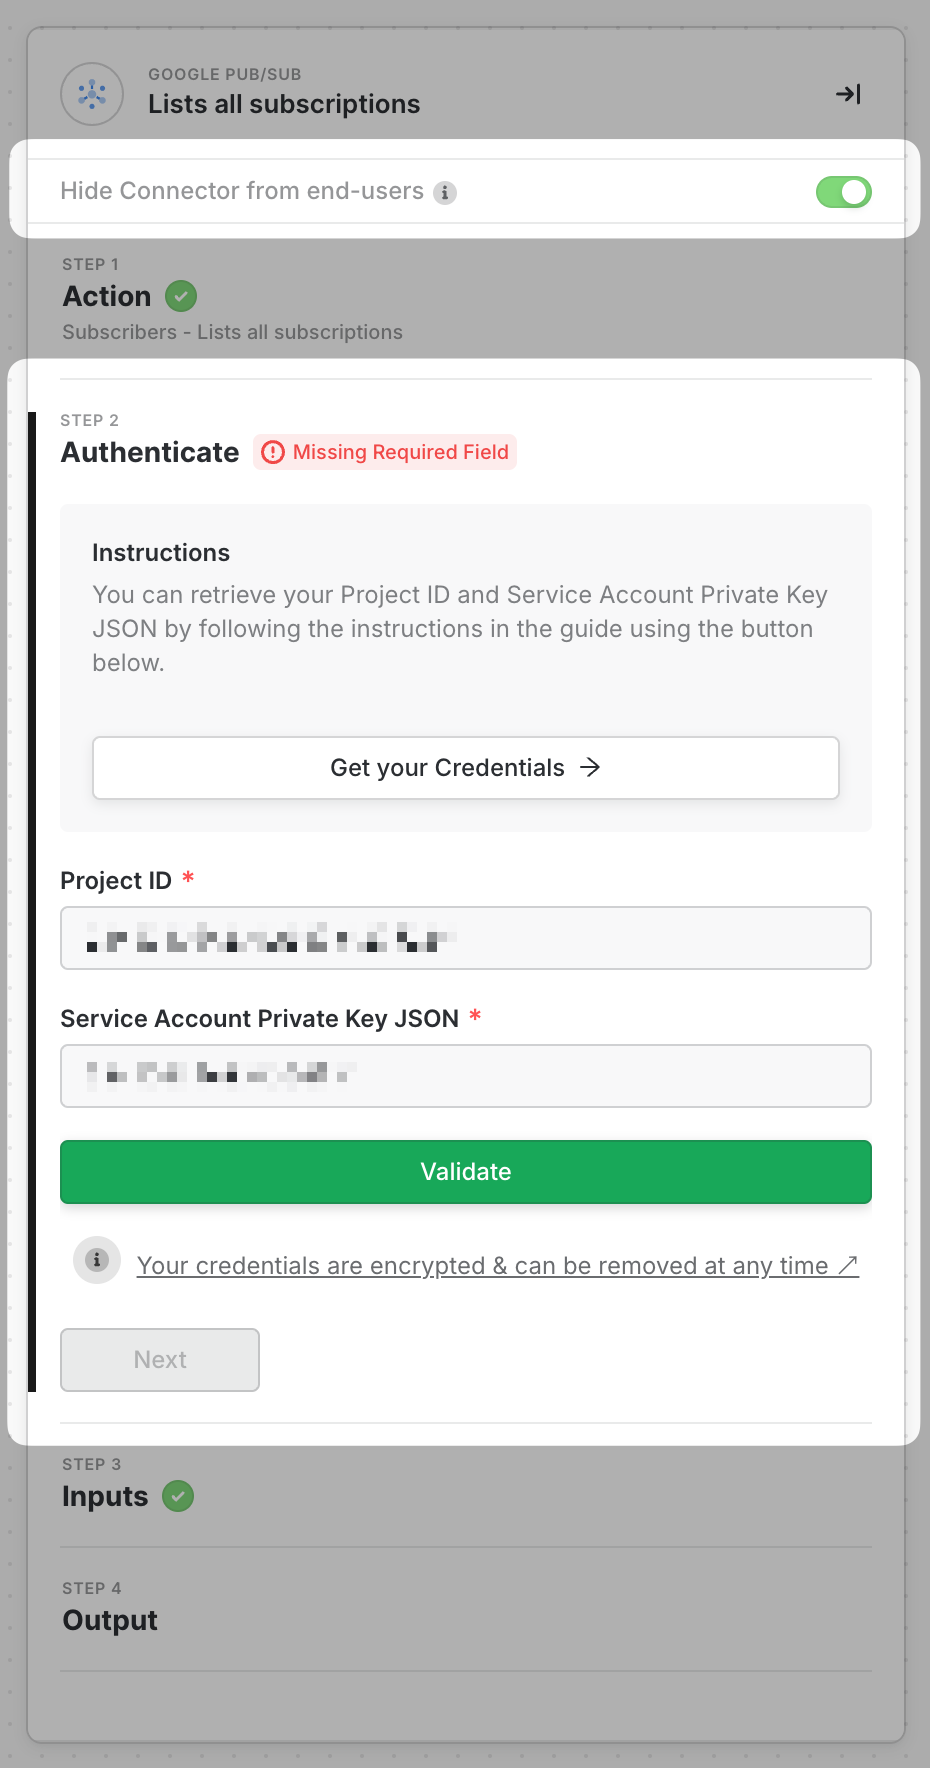Click the green checkmark next to Inputs
Image resolution: width=930 pixels, height=1768 pixels.
[x=178, y=1496]
